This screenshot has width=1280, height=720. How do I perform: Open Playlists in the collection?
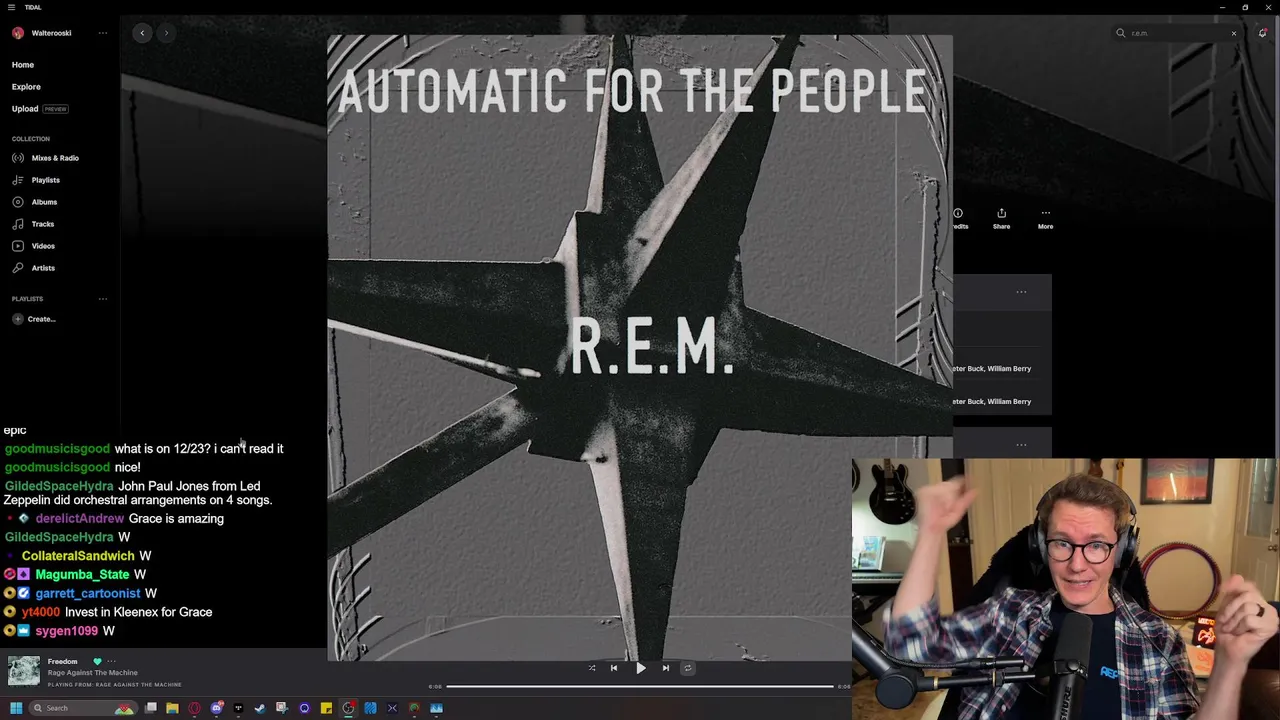pos(37,180)
